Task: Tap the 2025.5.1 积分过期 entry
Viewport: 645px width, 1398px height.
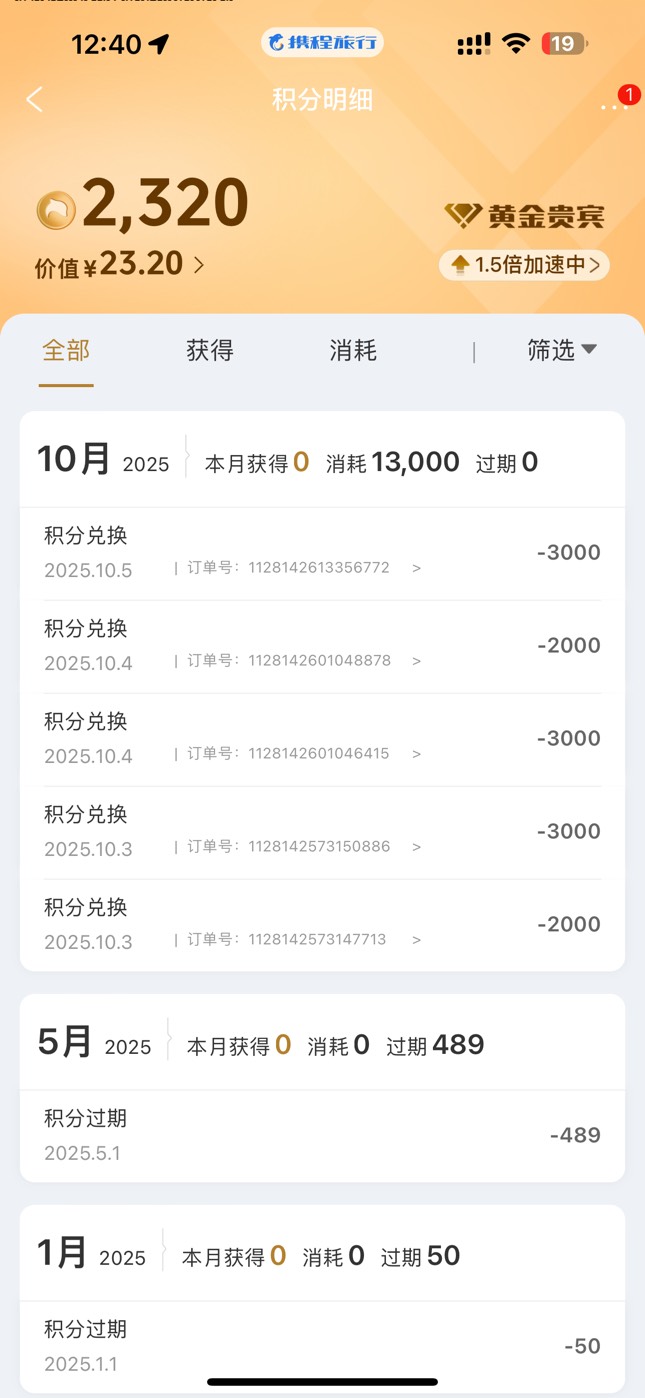Action: pos(322,1135)
